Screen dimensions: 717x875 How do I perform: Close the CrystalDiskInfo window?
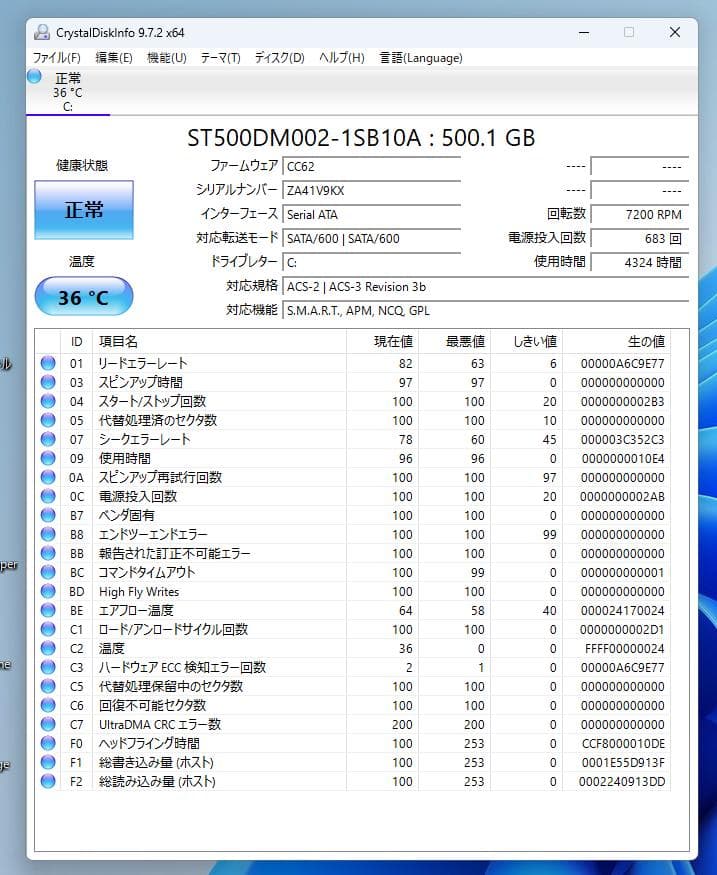(x=675, y=32)
